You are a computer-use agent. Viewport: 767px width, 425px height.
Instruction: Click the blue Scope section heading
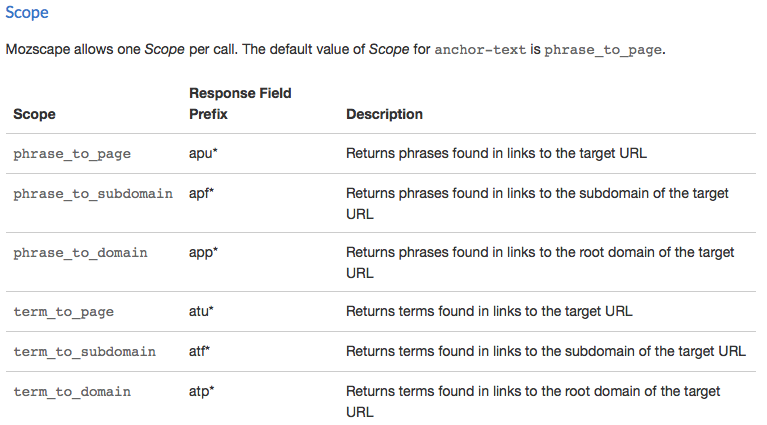[x=27, y=13]
